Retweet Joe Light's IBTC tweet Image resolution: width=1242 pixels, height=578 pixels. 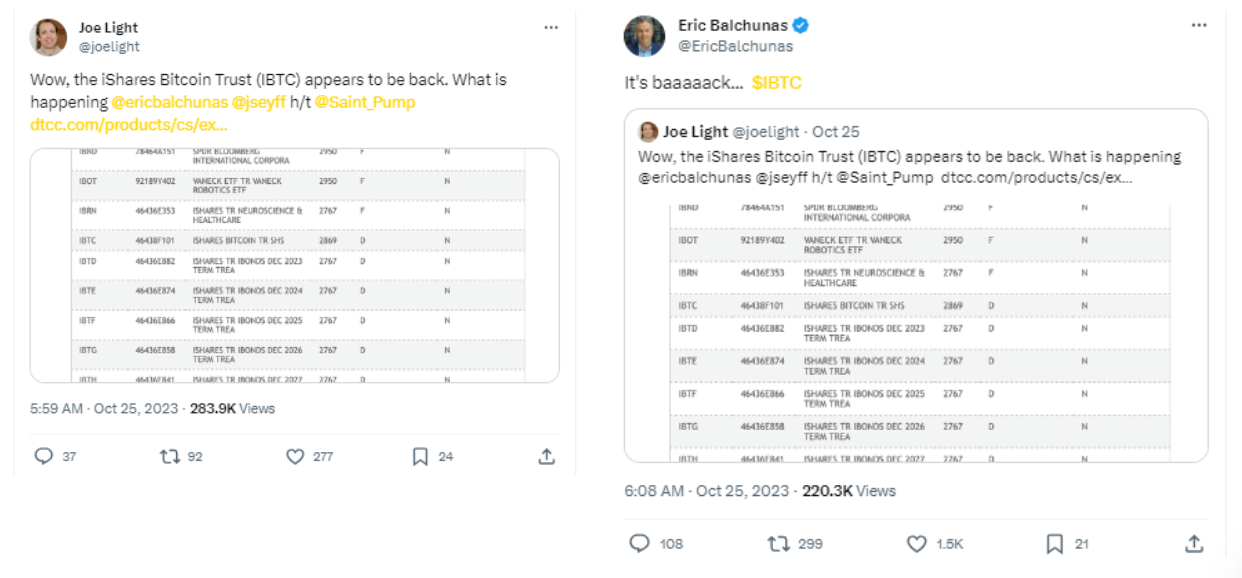pos(170,456)
